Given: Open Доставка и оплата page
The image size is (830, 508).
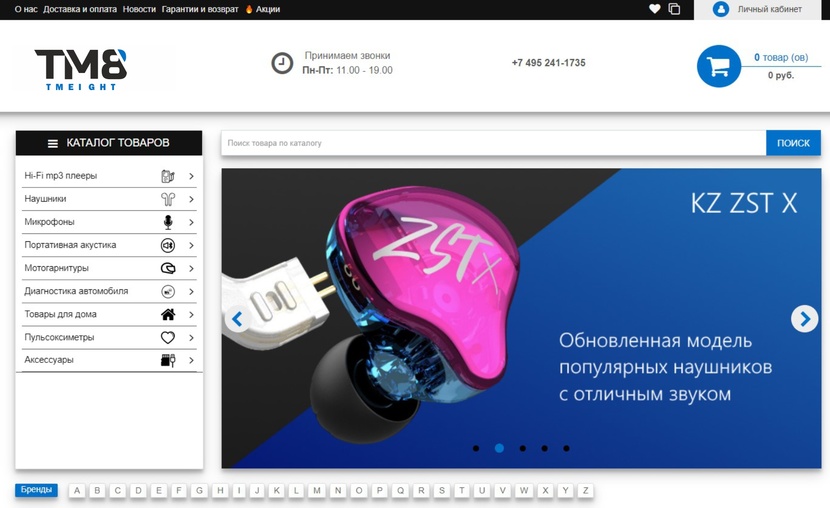Looking at the screenshot, I should pos(80,9).
